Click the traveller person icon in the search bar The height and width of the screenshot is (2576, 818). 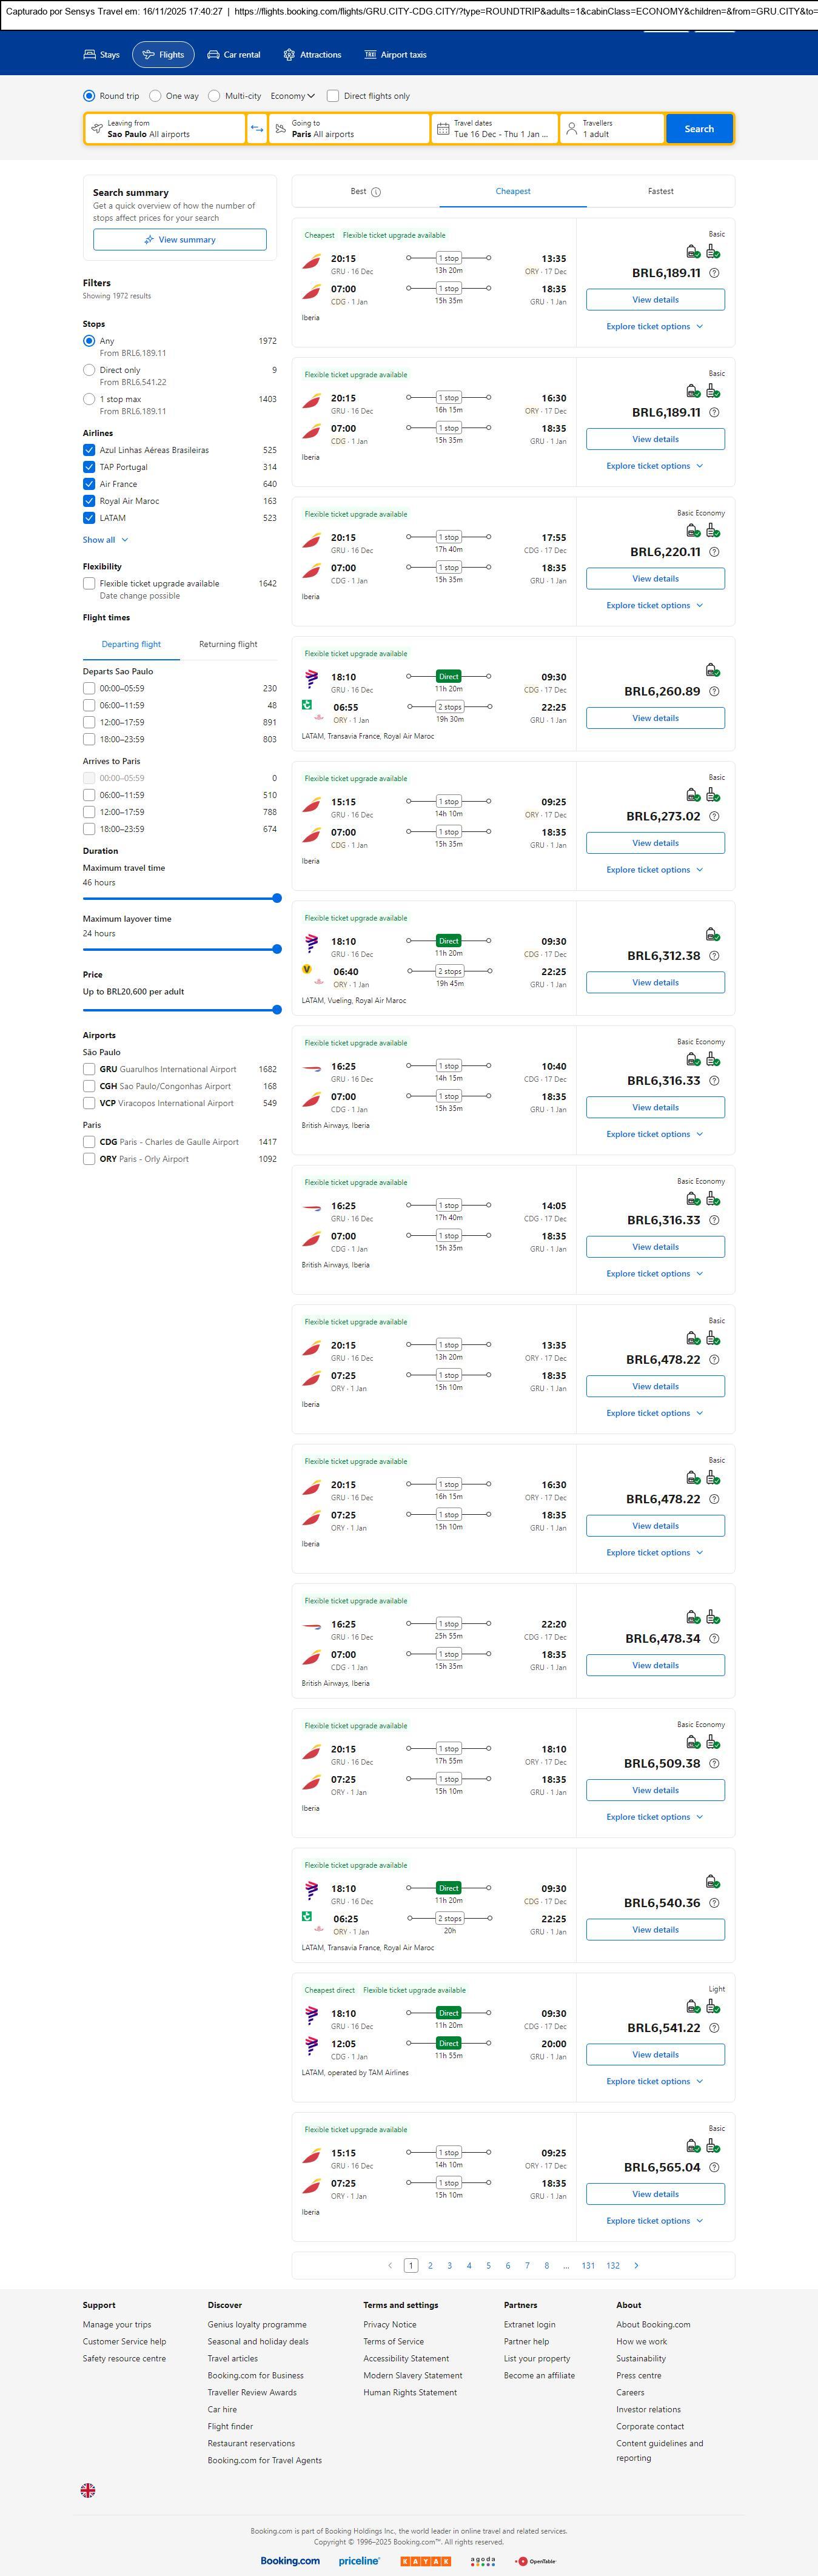coord(572,129)
